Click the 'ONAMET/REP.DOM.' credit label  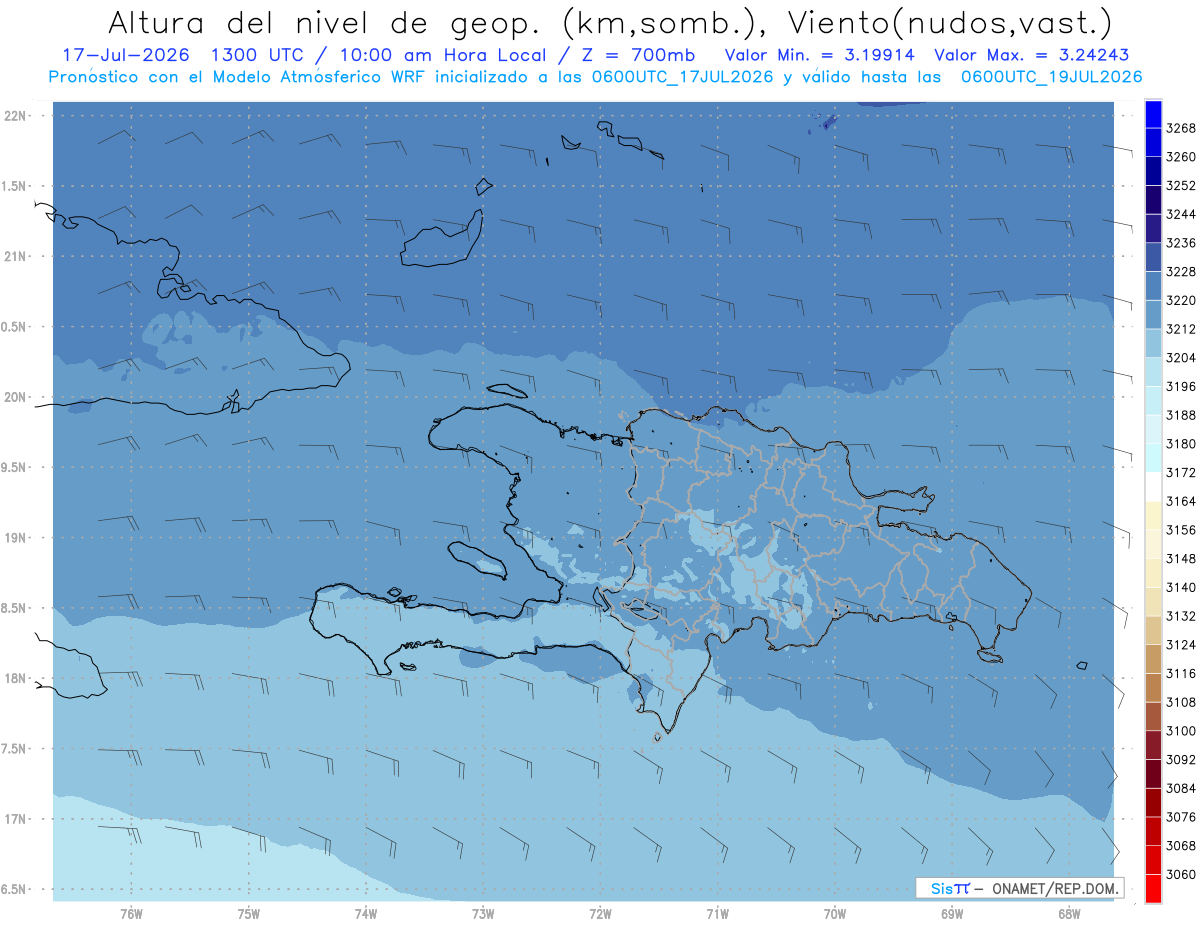(1055, 888)
